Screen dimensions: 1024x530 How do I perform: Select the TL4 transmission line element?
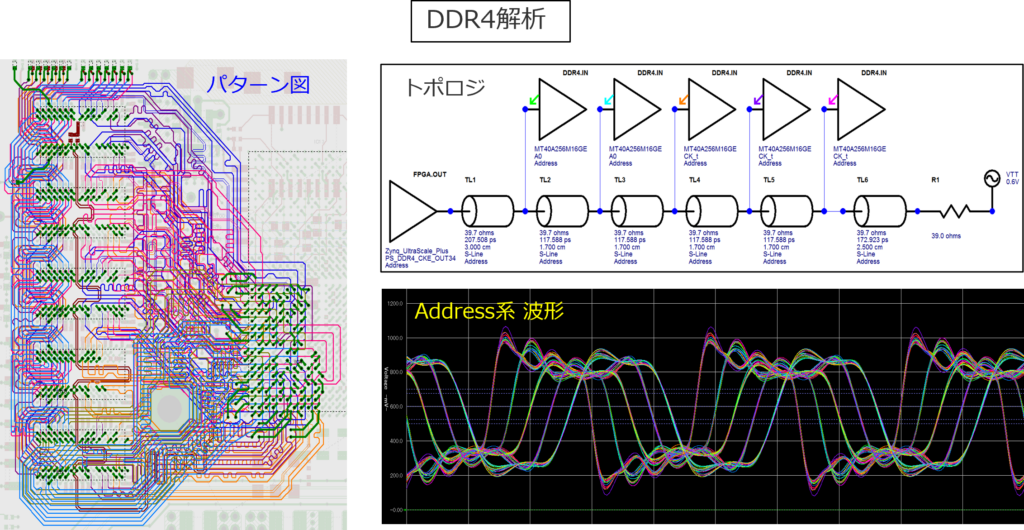(712, 211)
